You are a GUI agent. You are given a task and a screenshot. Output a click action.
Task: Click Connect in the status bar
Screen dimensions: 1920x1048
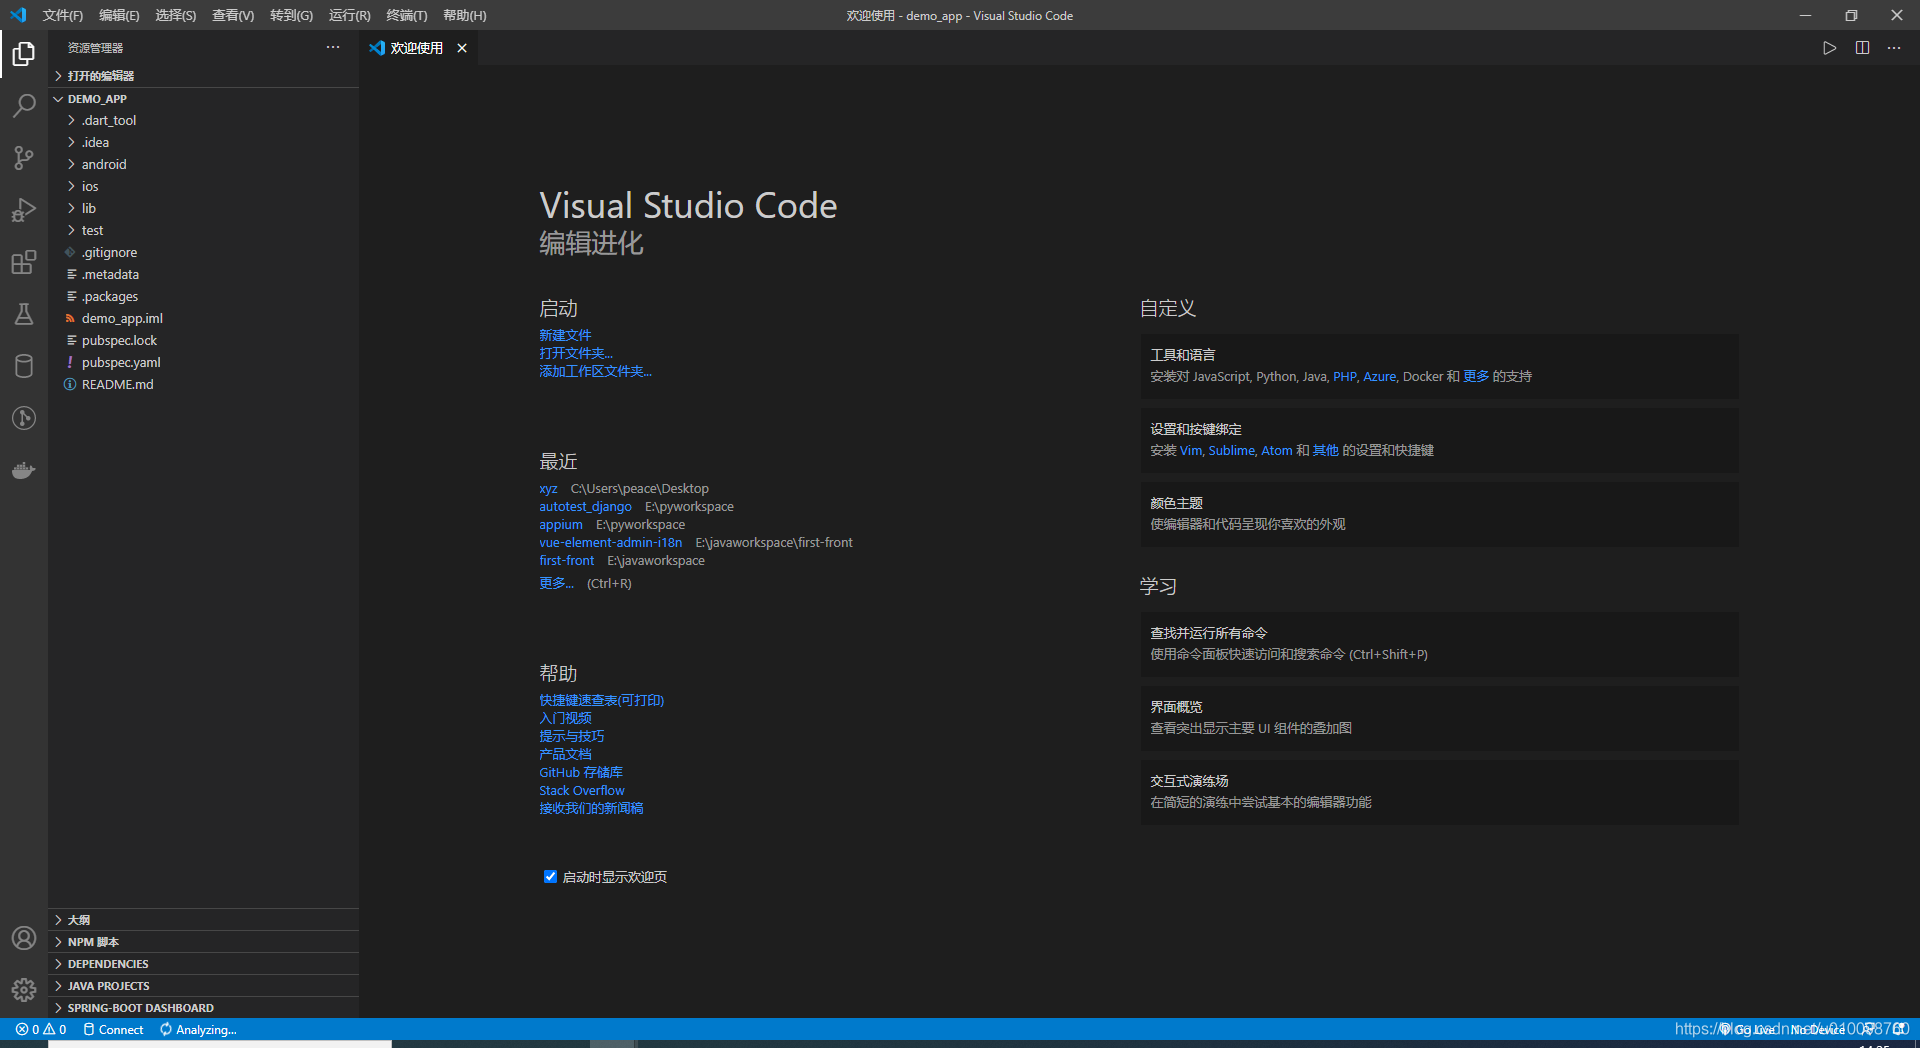coord(113,1029)
